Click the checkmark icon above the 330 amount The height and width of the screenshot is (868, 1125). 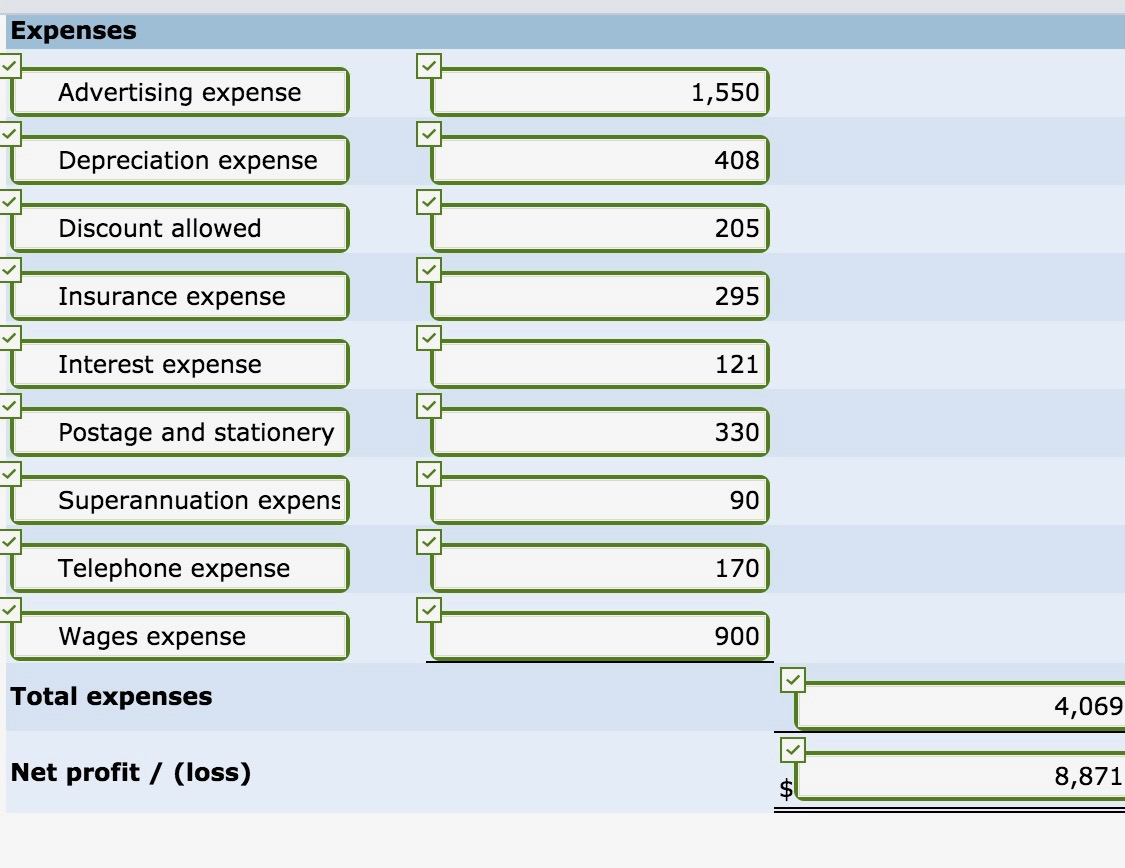click(429, 405)
